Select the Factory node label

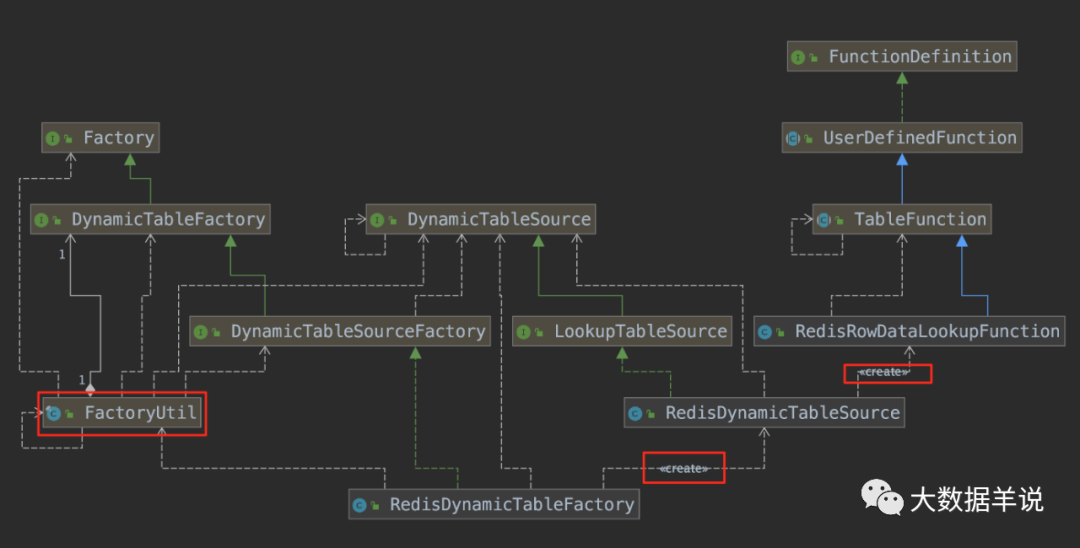coord(118,138)
